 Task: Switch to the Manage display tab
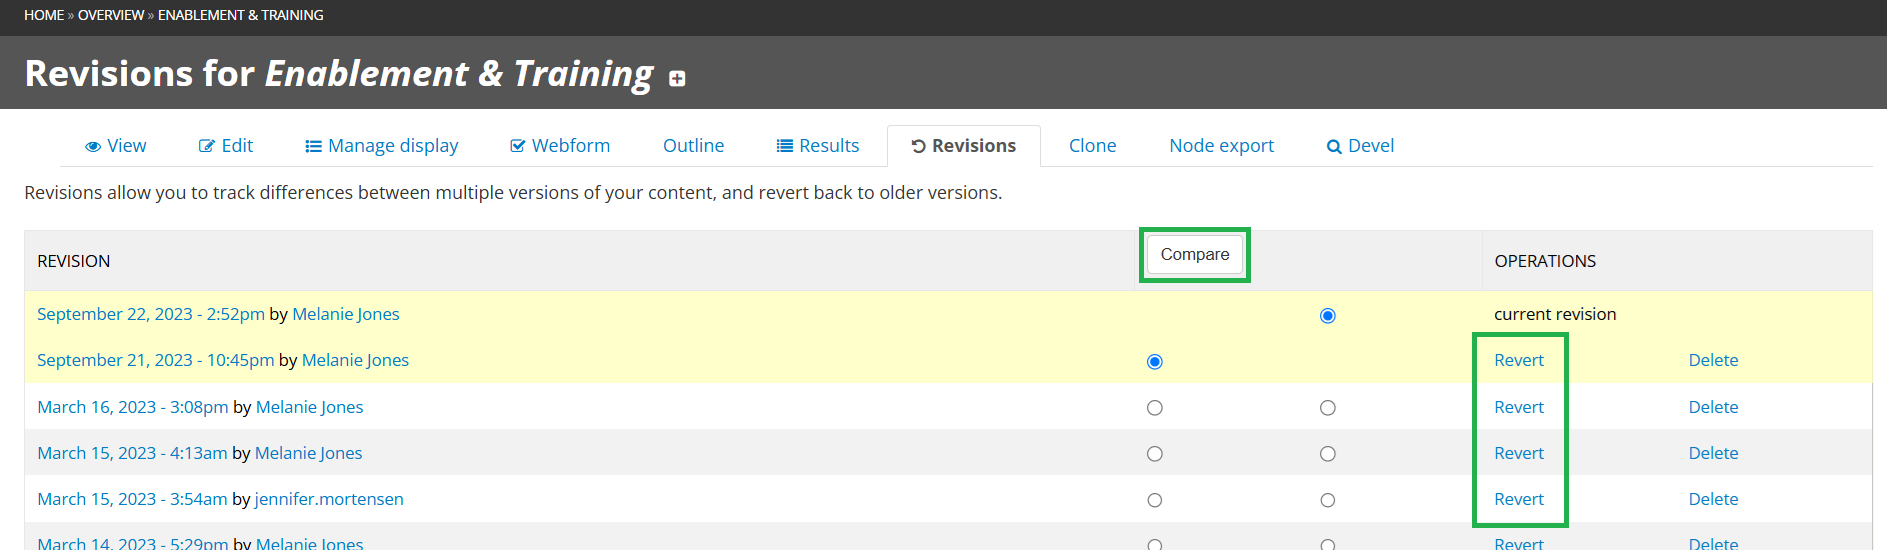(382, 146)
